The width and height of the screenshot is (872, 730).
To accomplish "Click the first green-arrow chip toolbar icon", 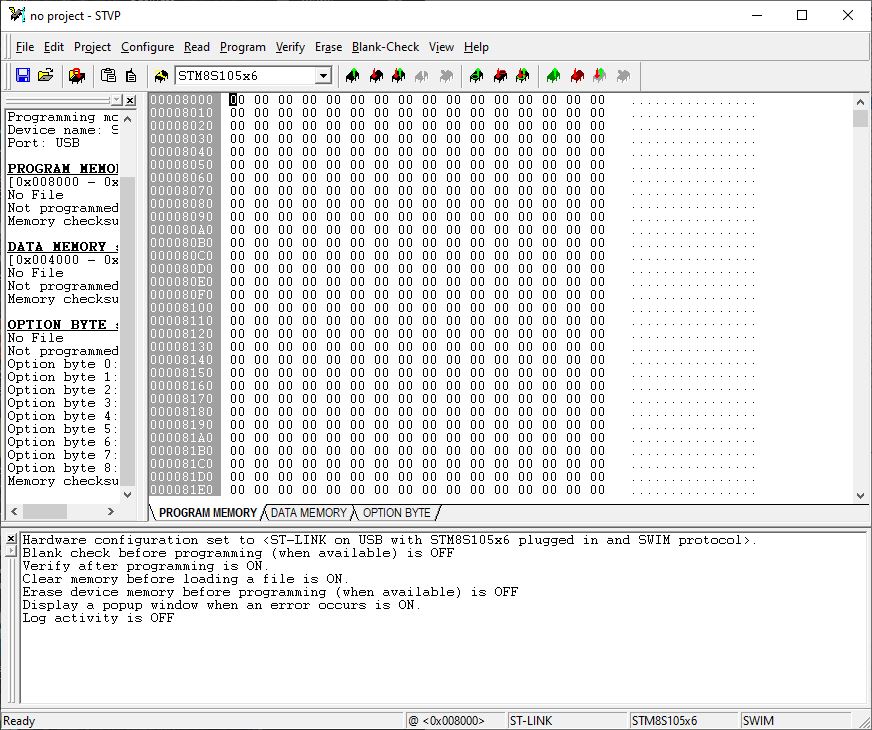I will point(352,76).
